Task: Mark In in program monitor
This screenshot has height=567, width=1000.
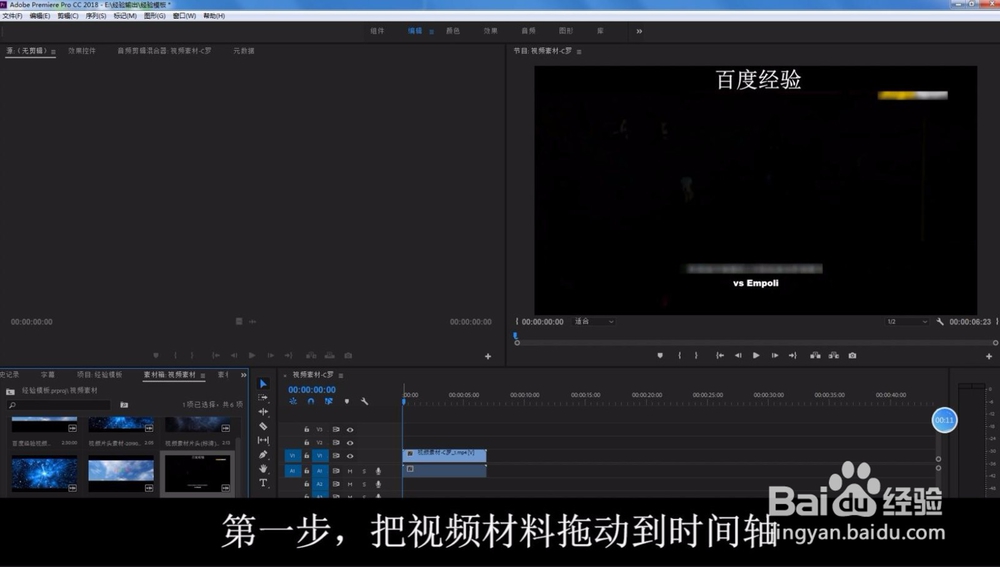Action: (679, 356)
